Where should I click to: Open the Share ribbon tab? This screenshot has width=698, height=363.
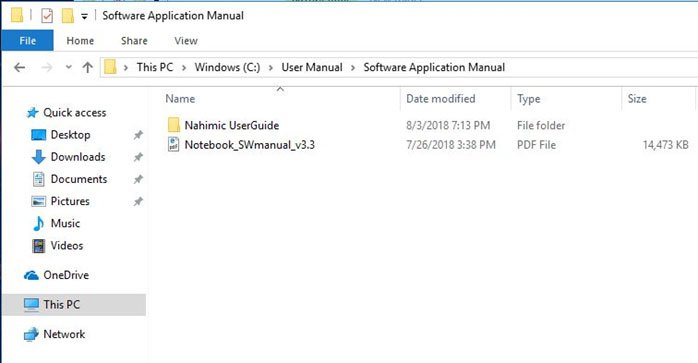[134, 41]
